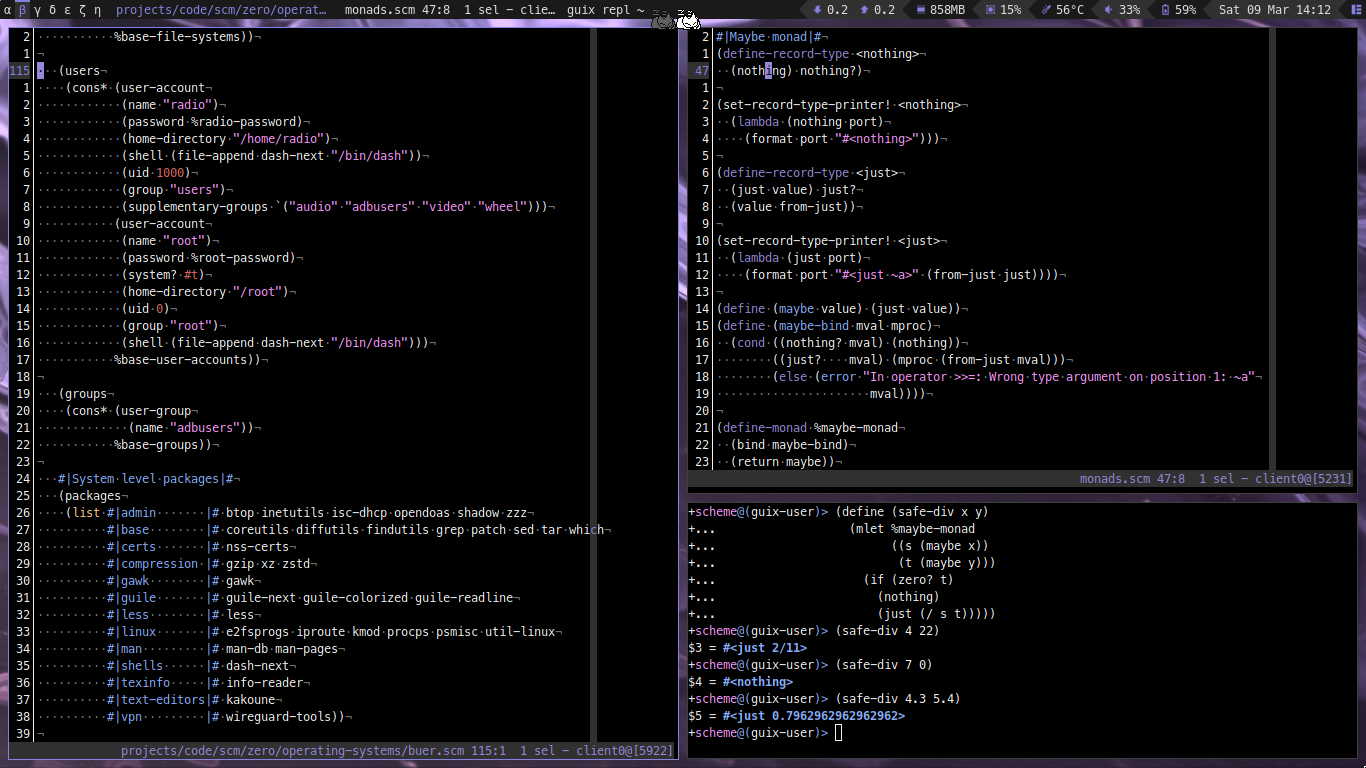This screenshot has height=768, width=1366.
Task: Click the upload speed arrow icon
Action: tap(864, 10)
